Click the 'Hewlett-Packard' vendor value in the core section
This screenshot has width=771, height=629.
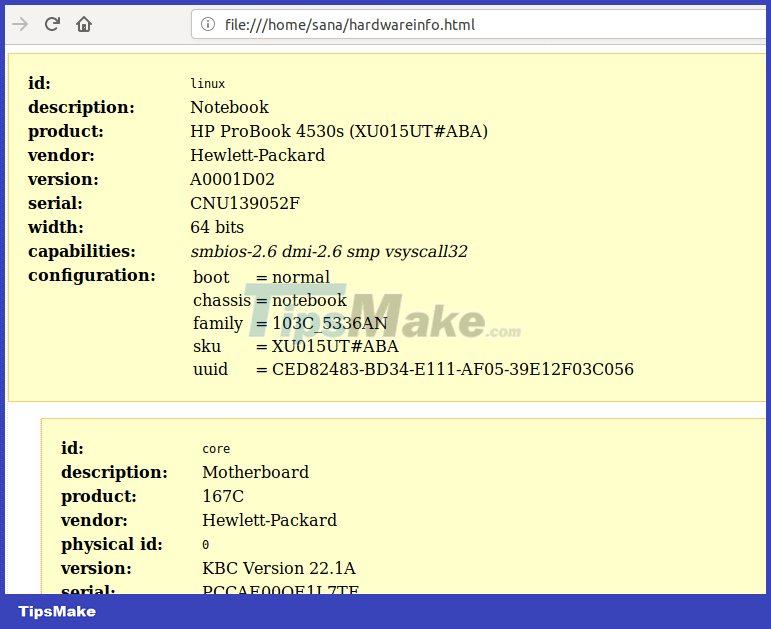tap(269, 520)
